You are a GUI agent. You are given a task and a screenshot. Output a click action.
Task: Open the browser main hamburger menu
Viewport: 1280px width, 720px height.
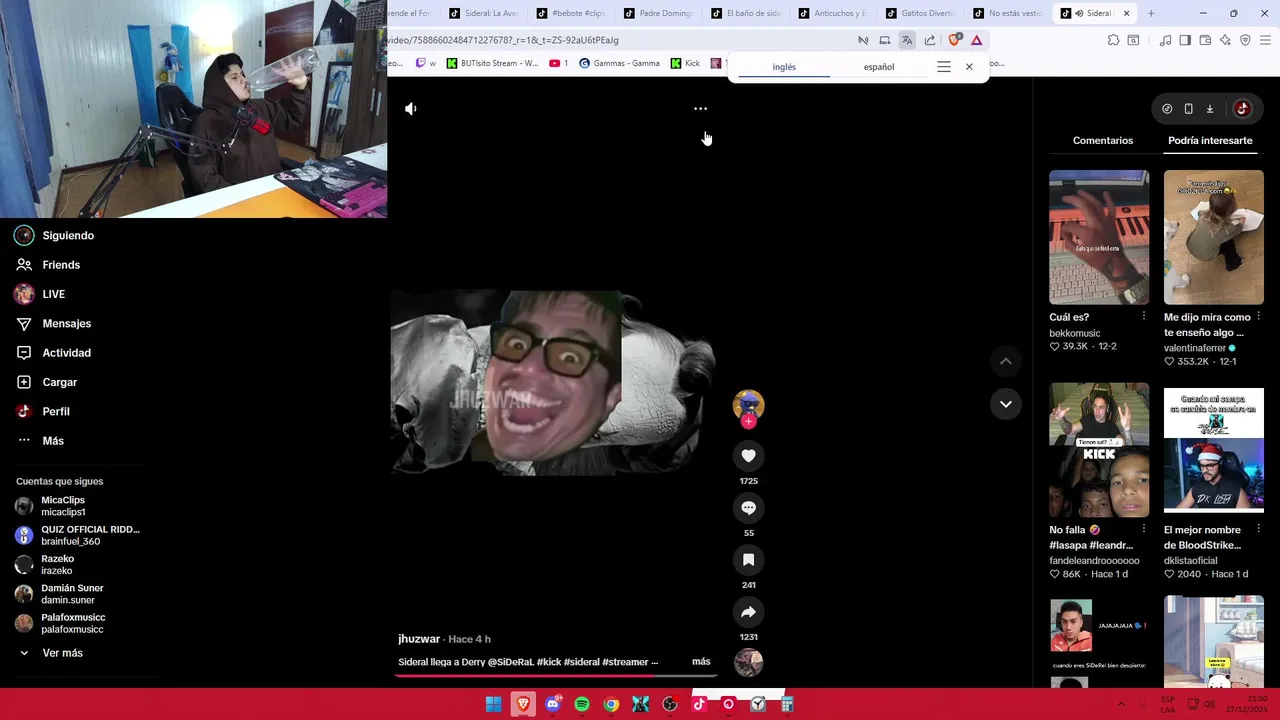(1266, 40)
